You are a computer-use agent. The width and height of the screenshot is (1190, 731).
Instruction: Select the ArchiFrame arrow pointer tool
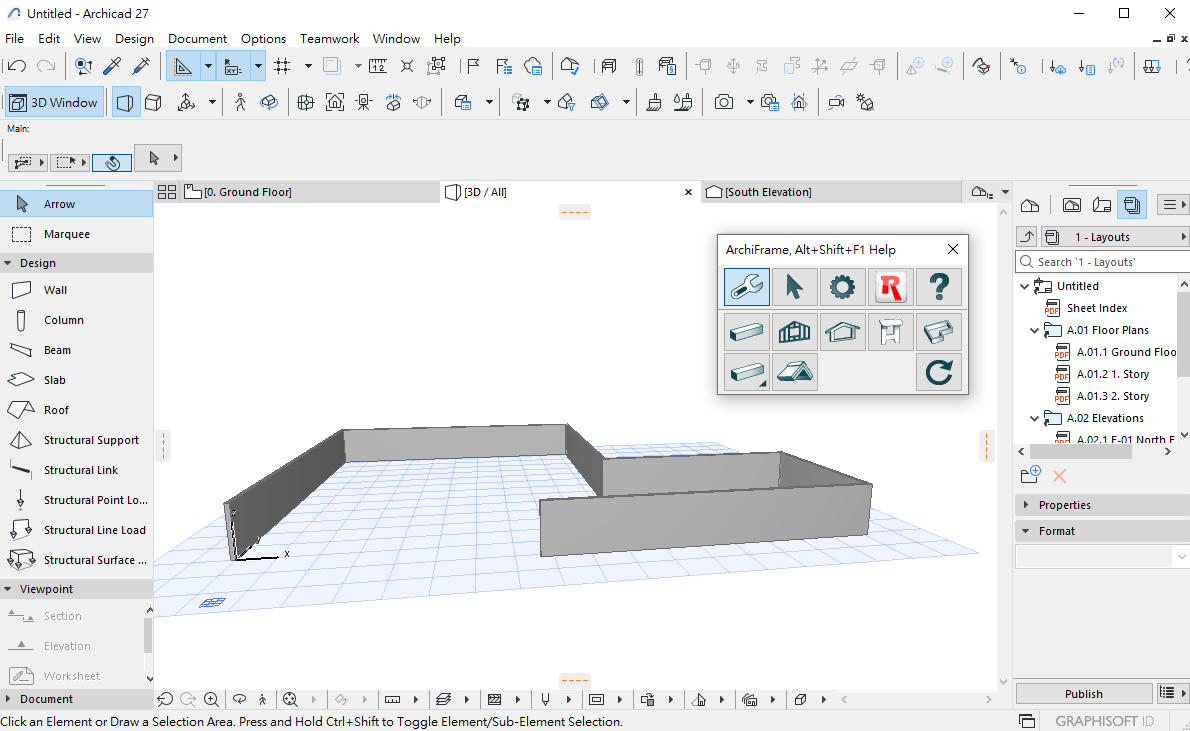(x=795, y=287)
